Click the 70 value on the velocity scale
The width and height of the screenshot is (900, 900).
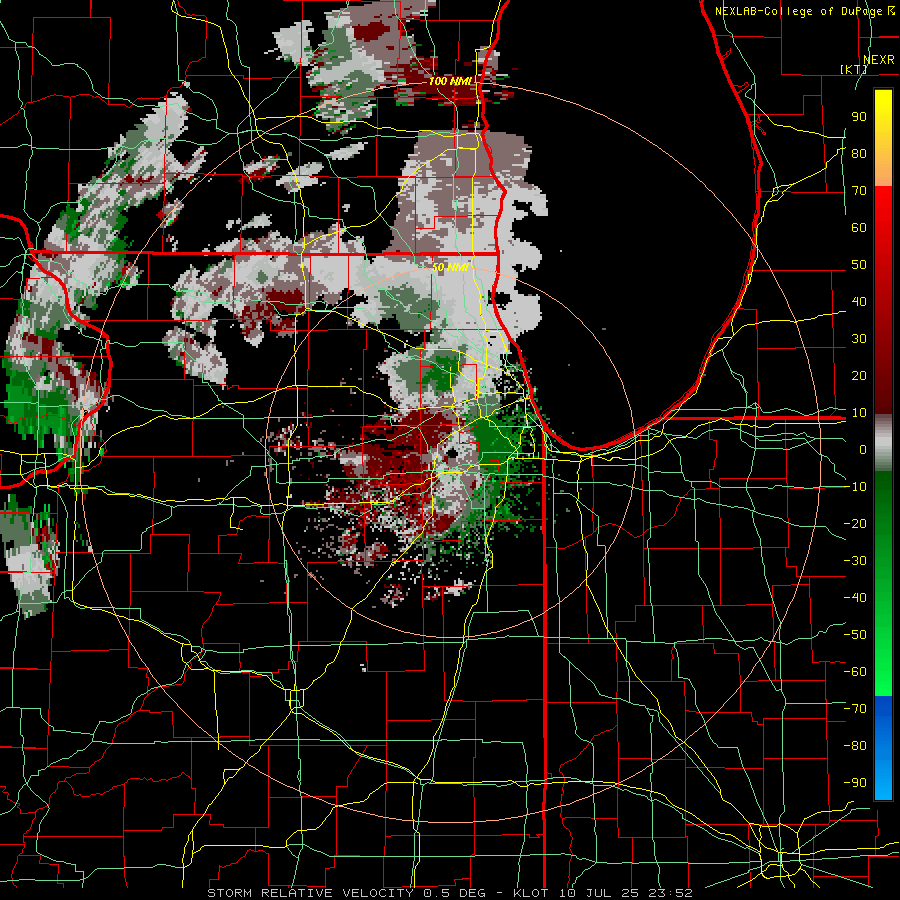(x=859, y=191)
